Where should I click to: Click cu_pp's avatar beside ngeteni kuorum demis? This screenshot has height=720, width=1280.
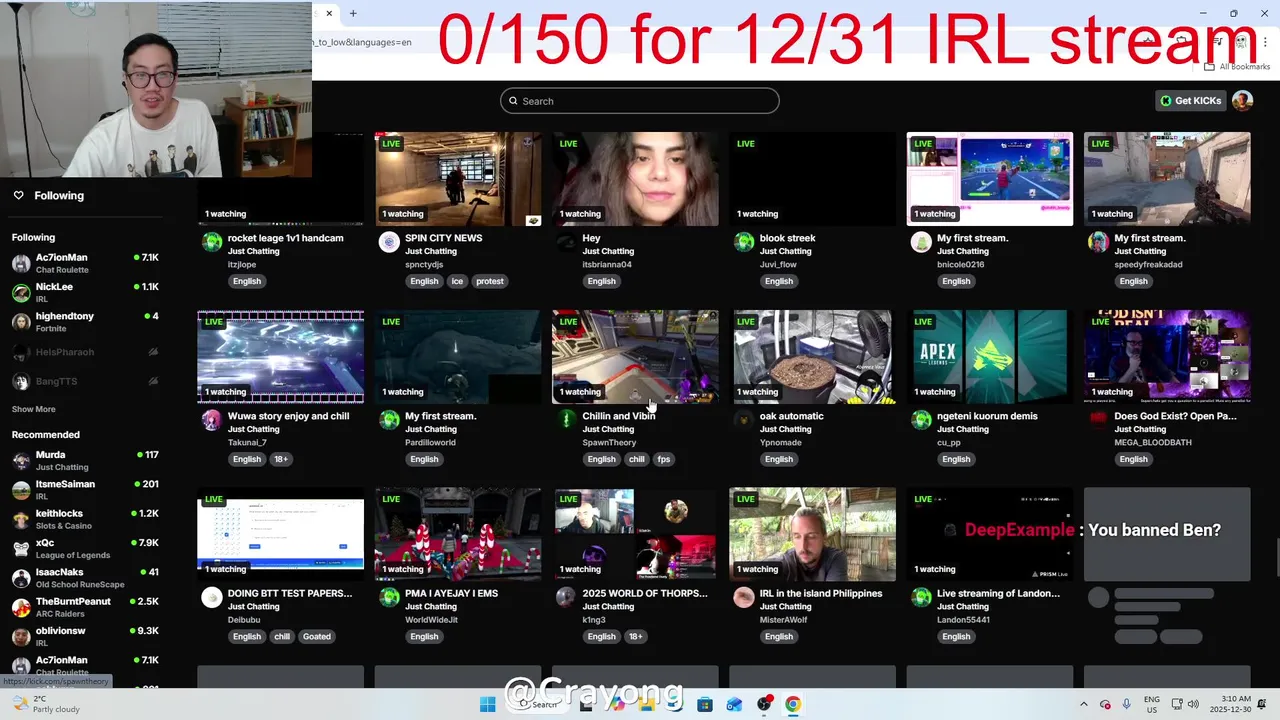[921, 420]
